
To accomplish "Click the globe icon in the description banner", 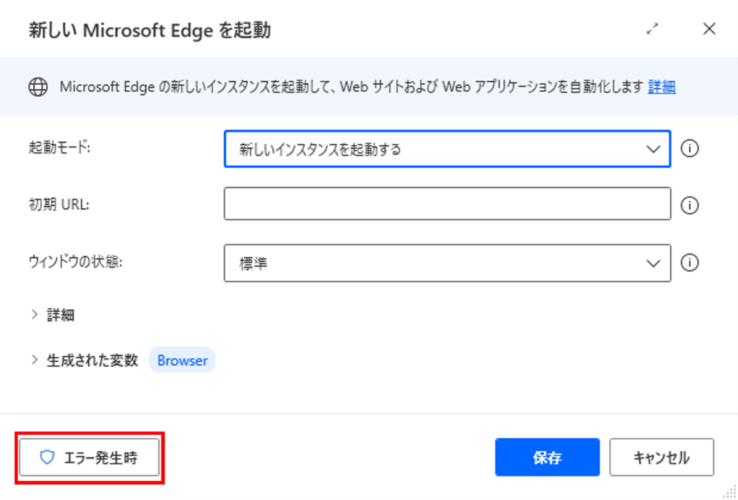I will pos(38,87).
